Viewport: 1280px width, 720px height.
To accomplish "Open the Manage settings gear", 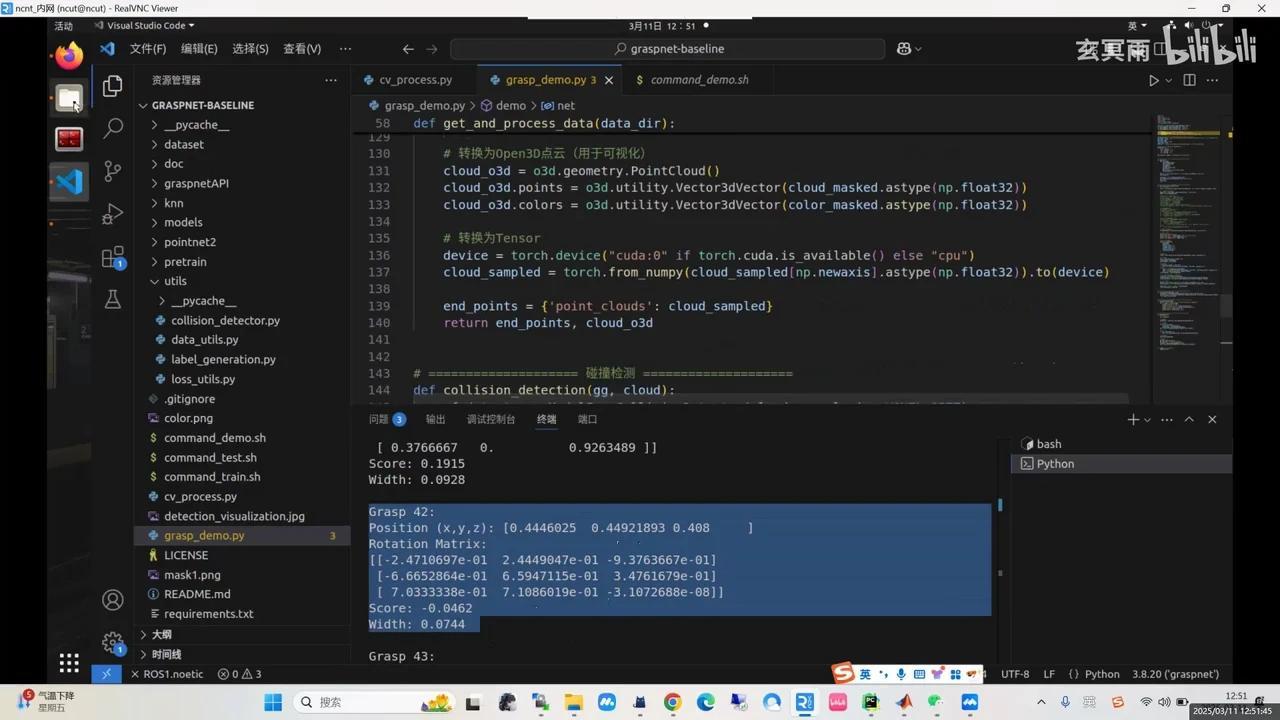I will (112, 643).
